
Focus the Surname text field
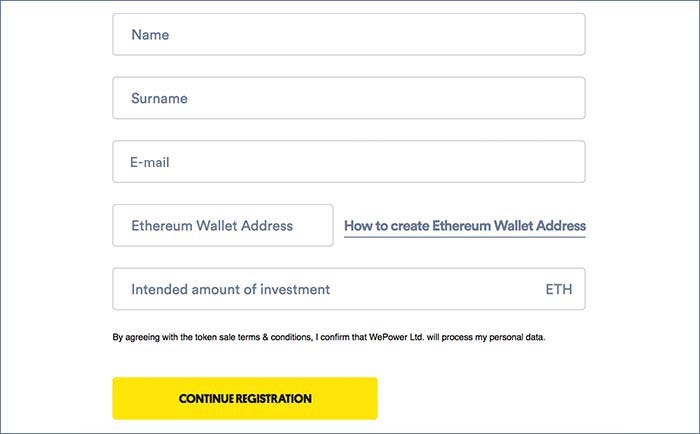pyautogui.click(x=348, y=99)
